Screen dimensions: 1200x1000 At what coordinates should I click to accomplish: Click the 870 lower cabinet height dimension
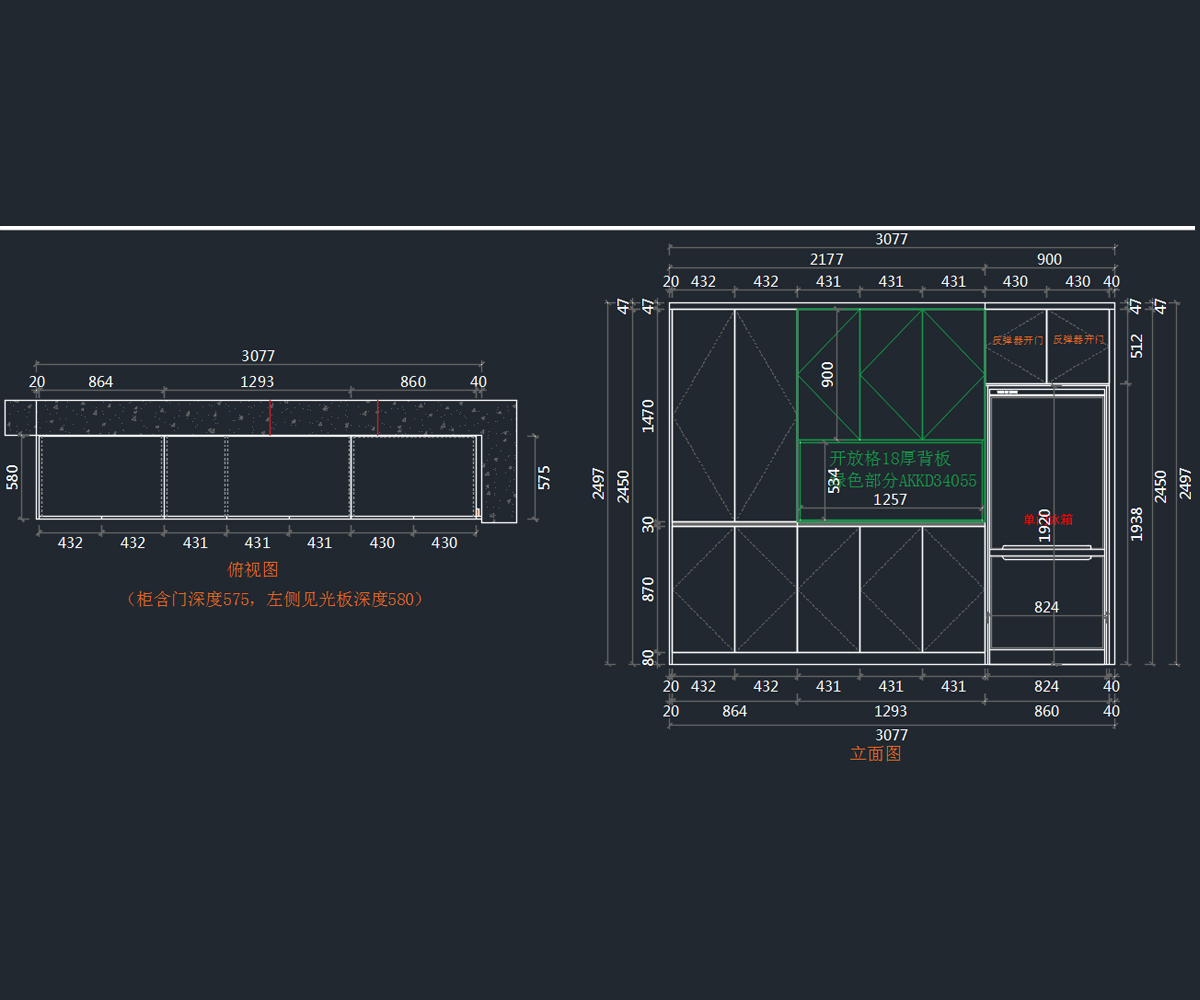(648, 589)
